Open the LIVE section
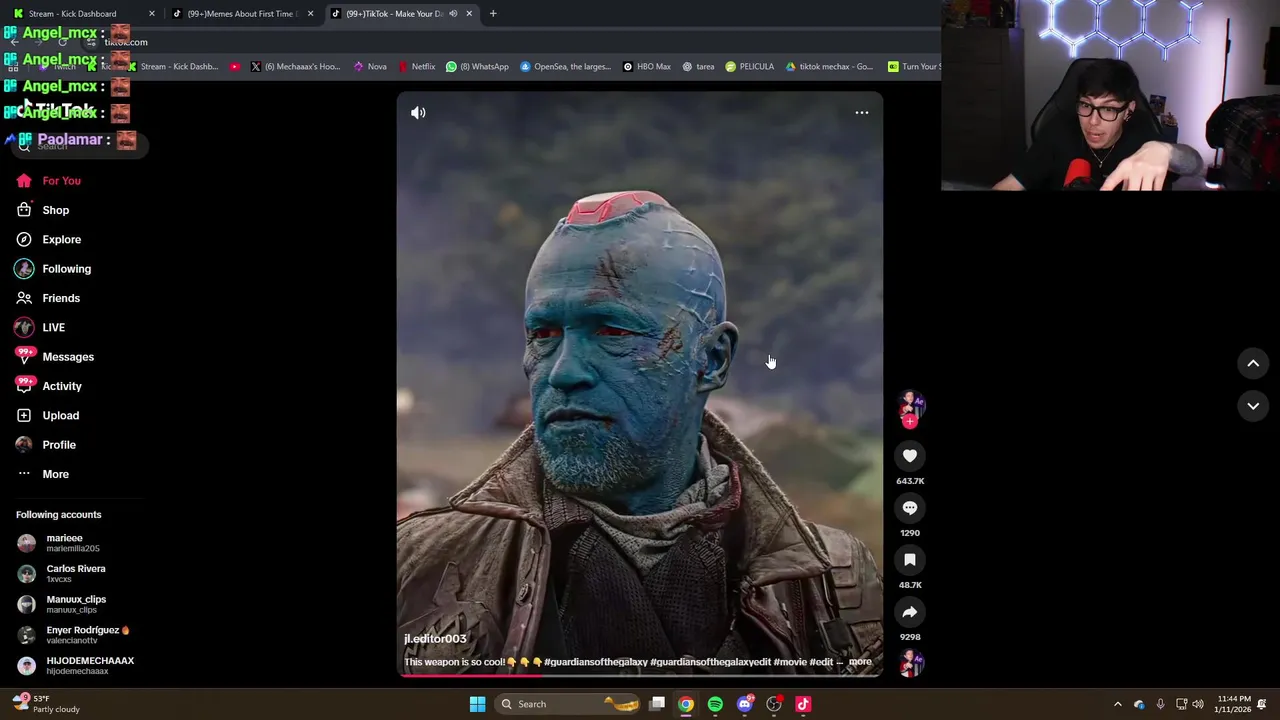 (x=40, y=328)
